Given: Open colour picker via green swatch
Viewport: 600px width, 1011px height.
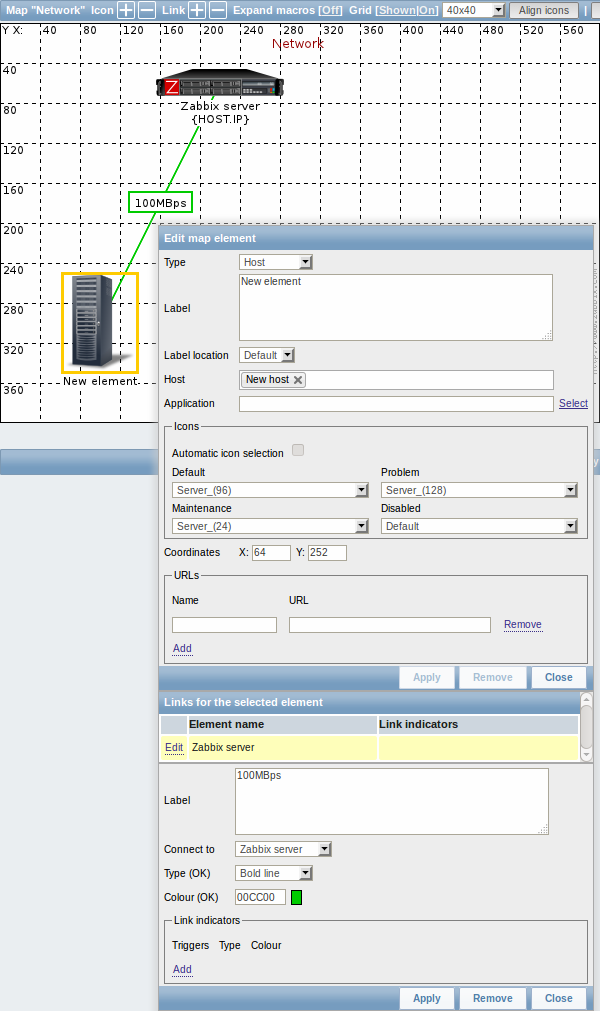Looking at the screenshot, I should point(296,898).
